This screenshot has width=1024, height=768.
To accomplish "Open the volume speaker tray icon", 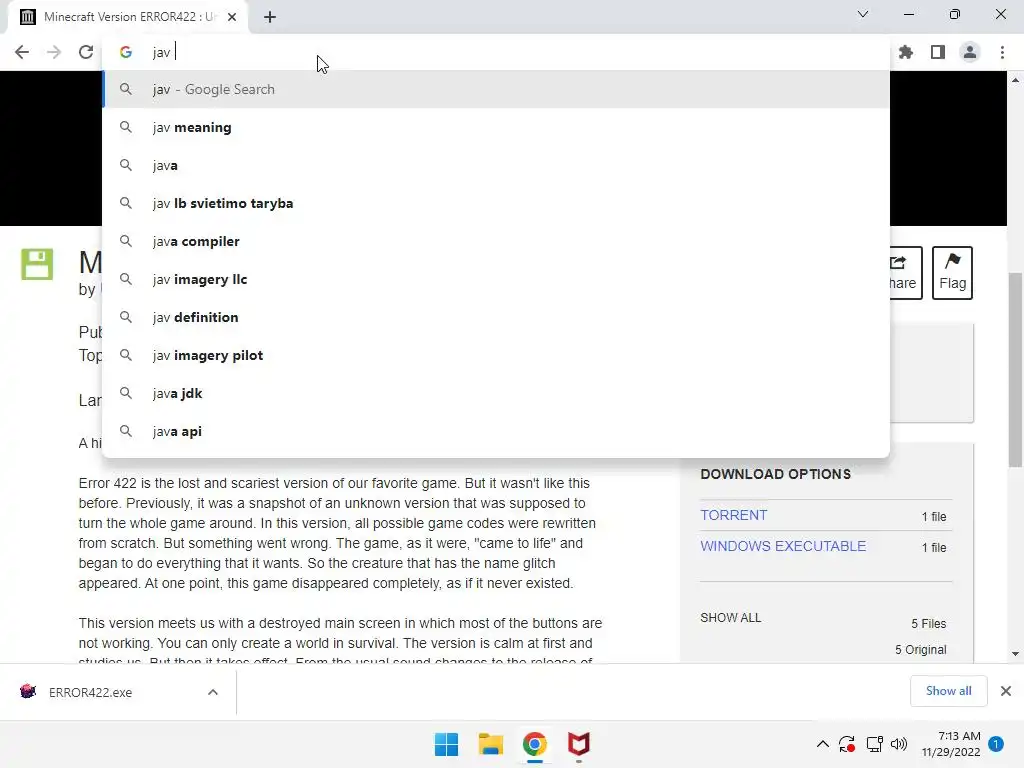I will 899,744.
